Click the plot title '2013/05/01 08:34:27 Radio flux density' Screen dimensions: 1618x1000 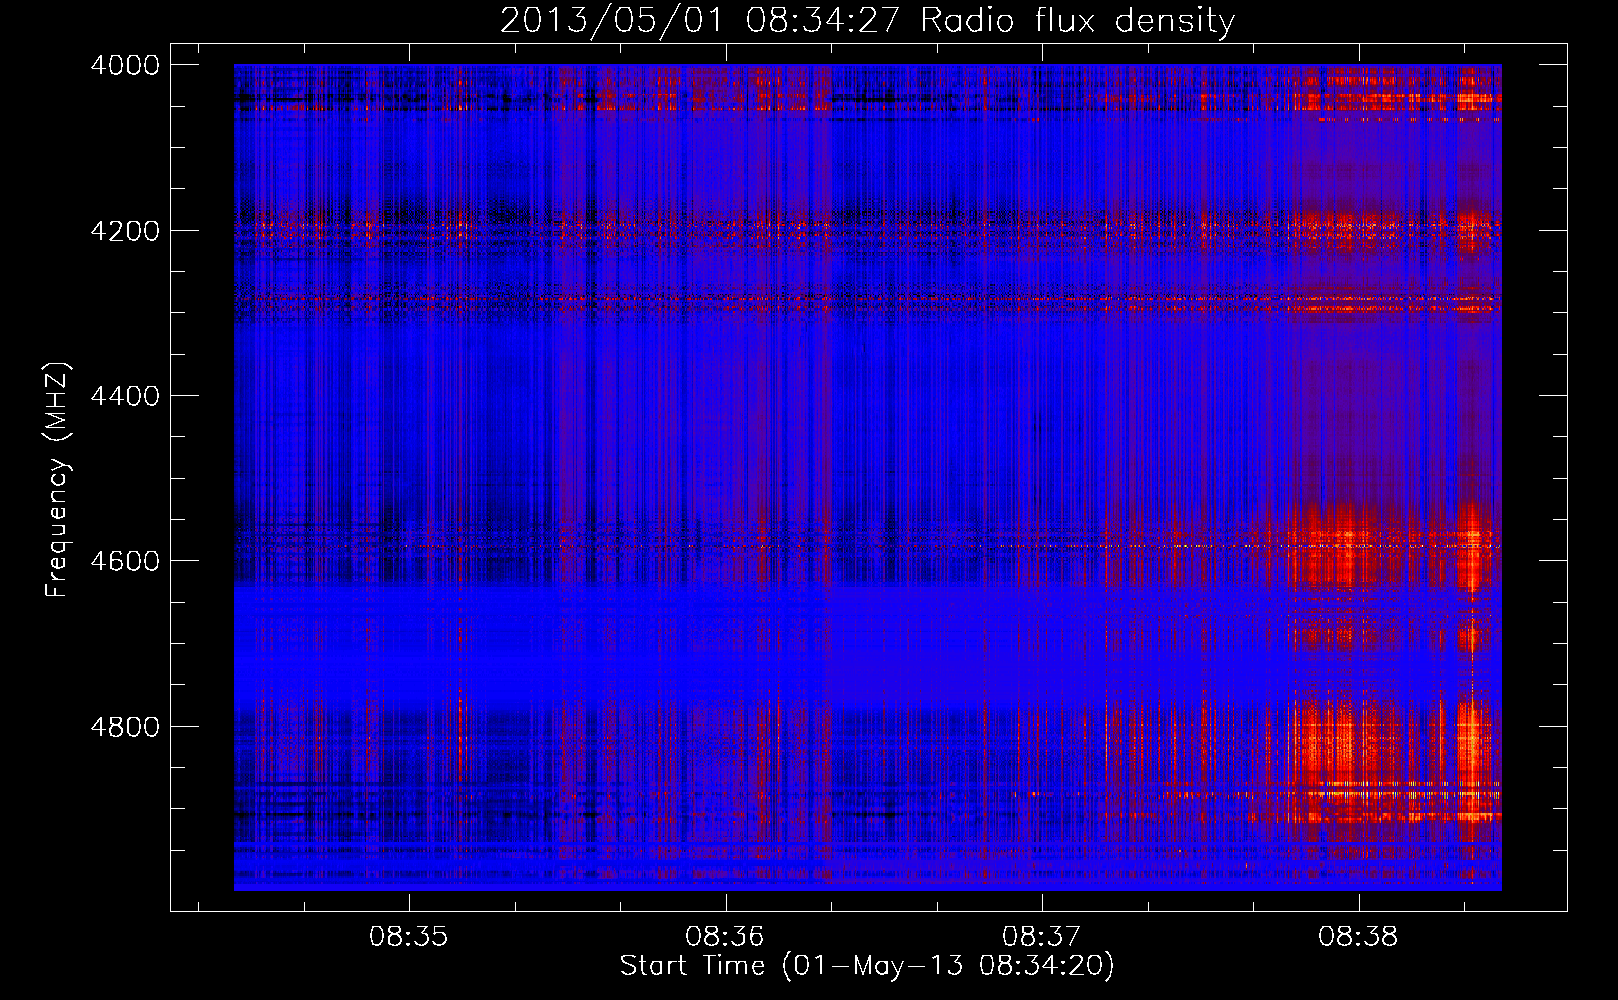point(867,21)
